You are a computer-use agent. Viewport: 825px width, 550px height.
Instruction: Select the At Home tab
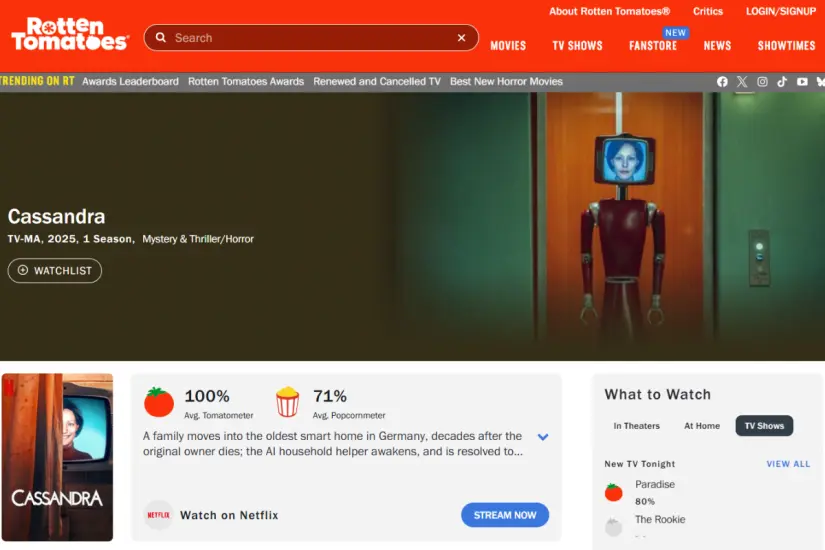click(x=702, y=426)
